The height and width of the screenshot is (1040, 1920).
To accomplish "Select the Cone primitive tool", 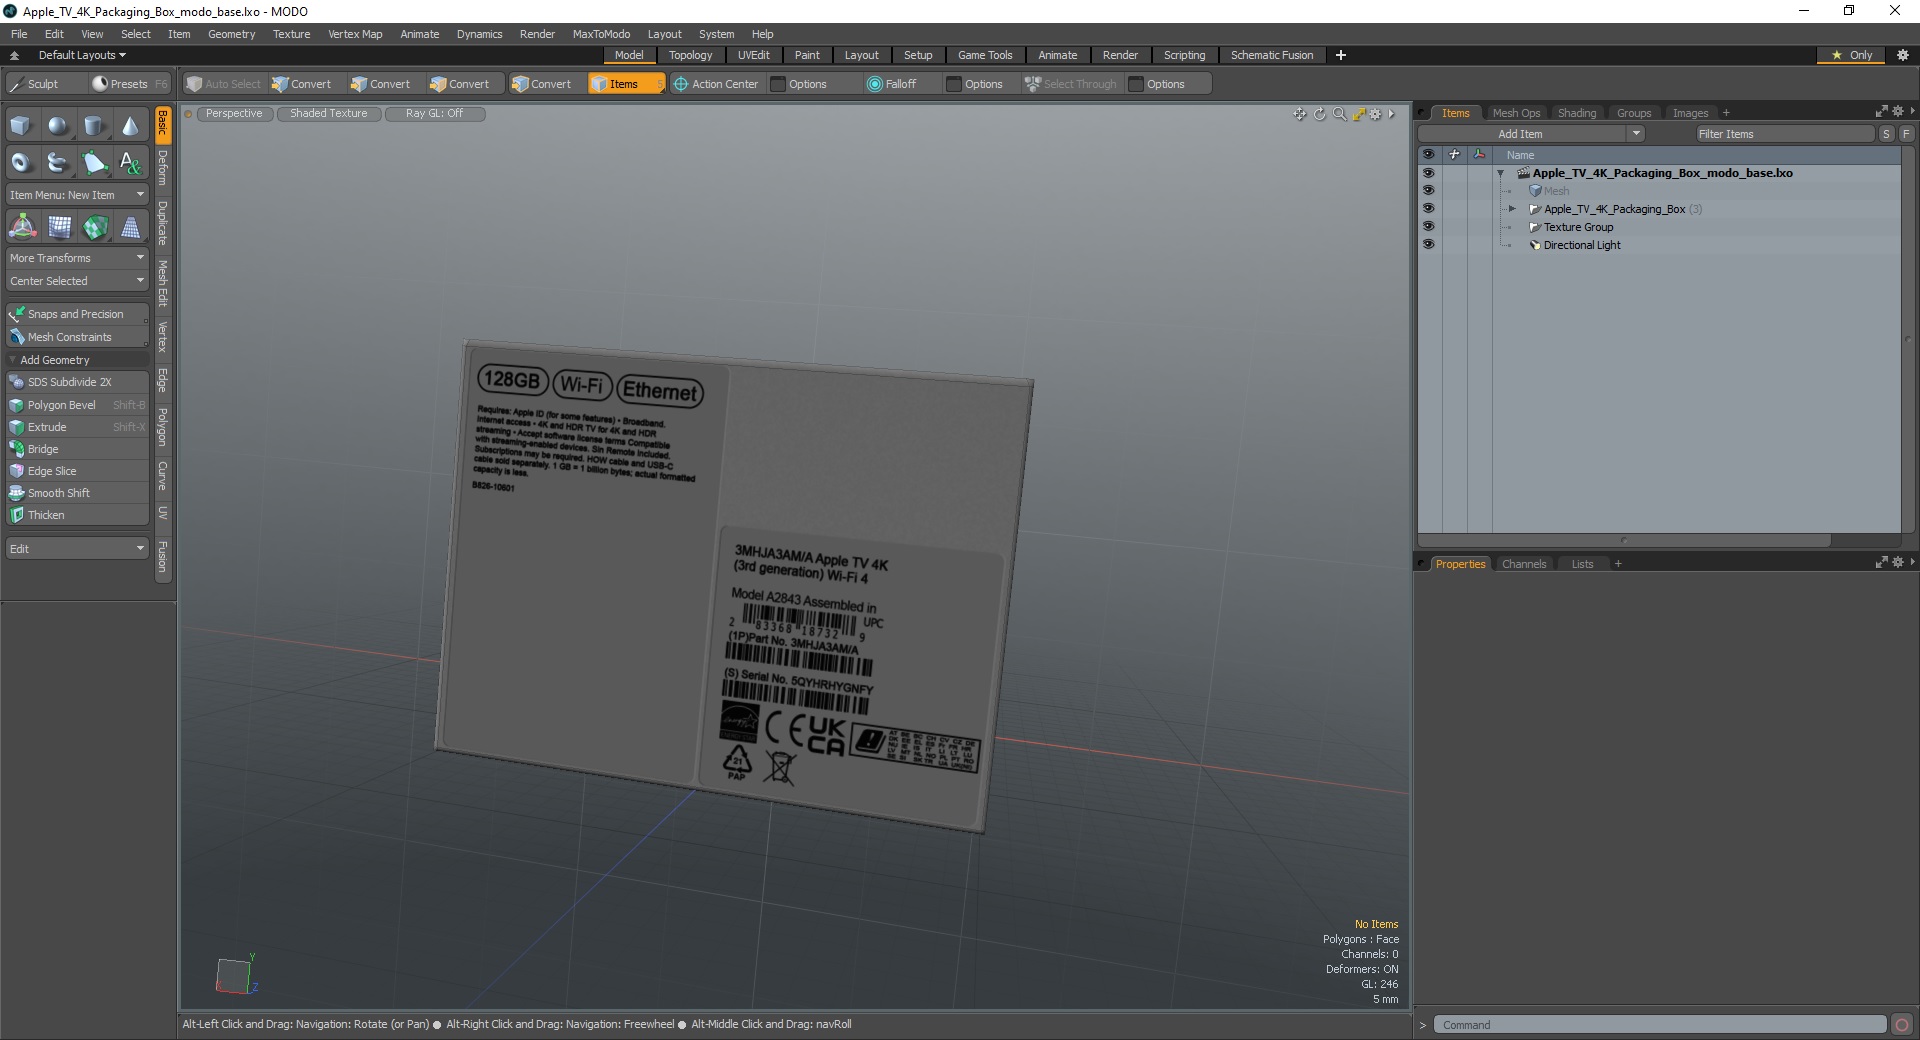I will point(130,126).
